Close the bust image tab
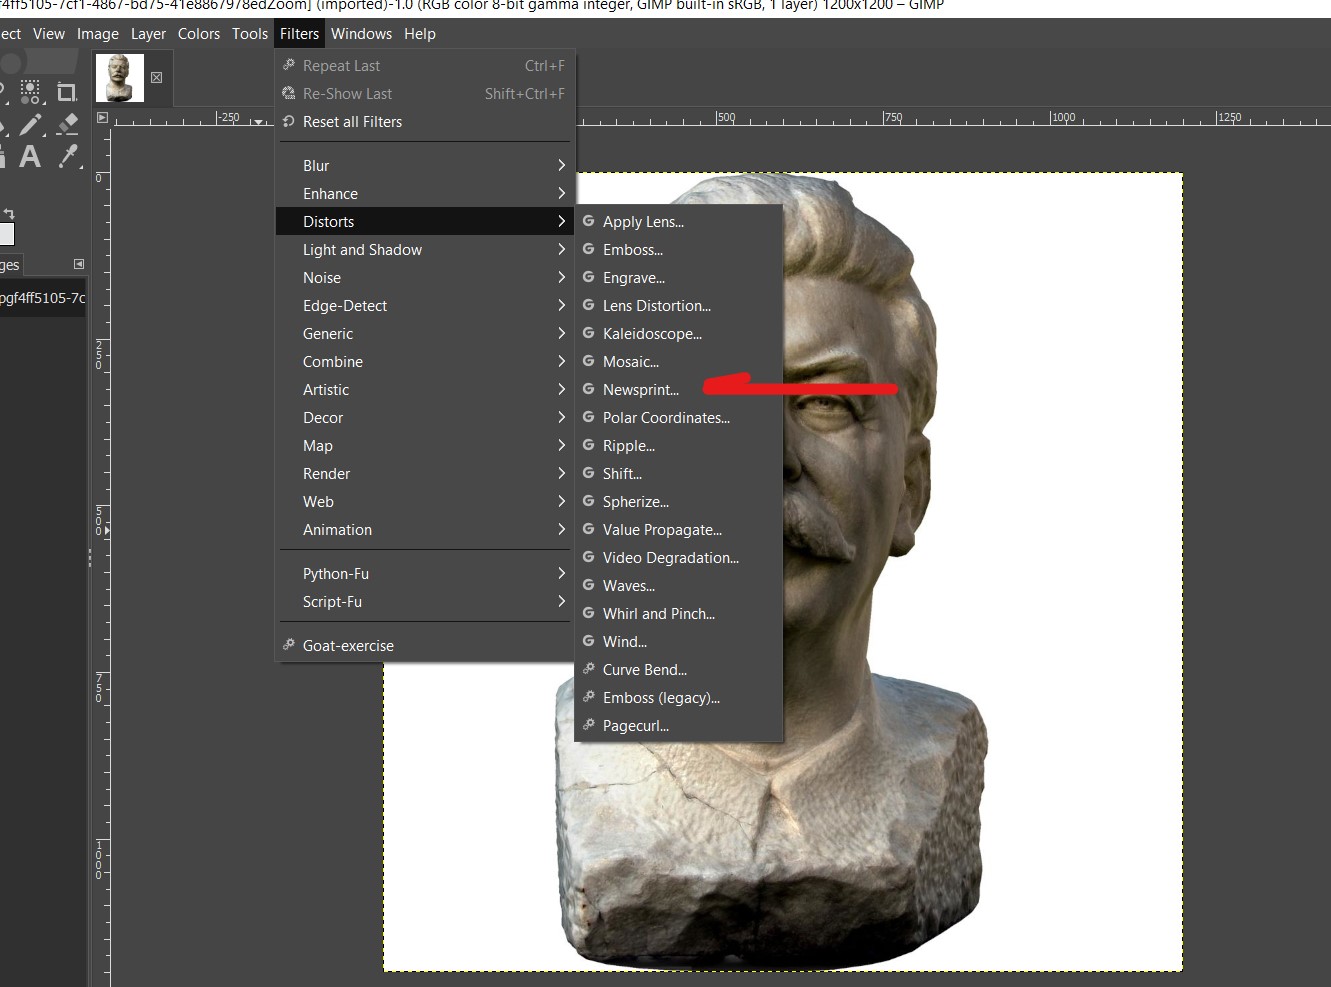This screenshot has width=1331, height=987. coord(156,77)
